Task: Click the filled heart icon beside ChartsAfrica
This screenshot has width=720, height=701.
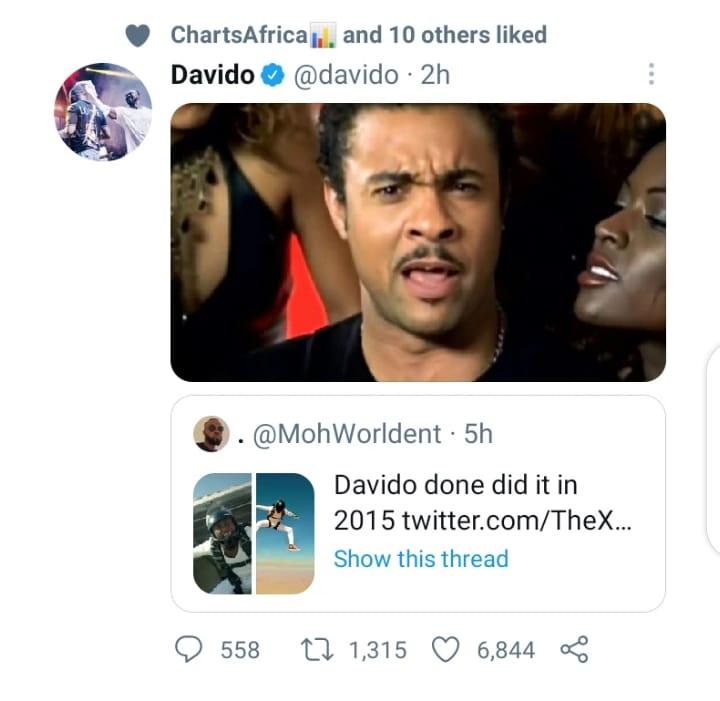Action: coord(138,35)
